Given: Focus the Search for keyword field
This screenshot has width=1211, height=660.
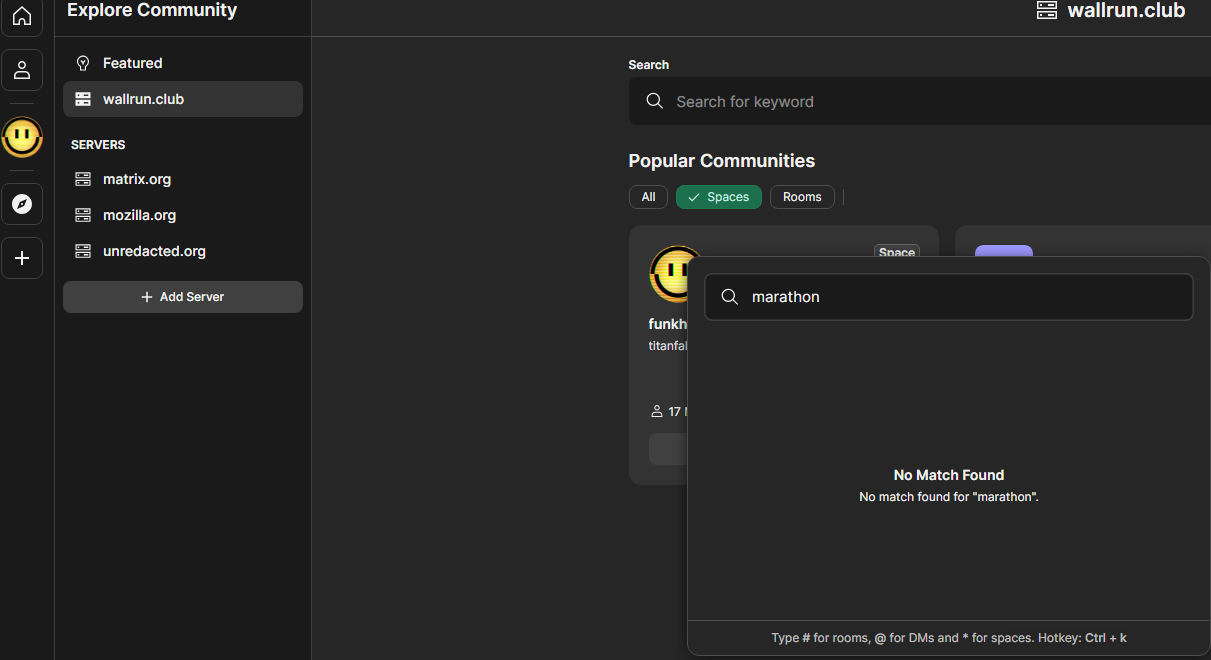Looking at the screenshot, I should pos(919,101).
